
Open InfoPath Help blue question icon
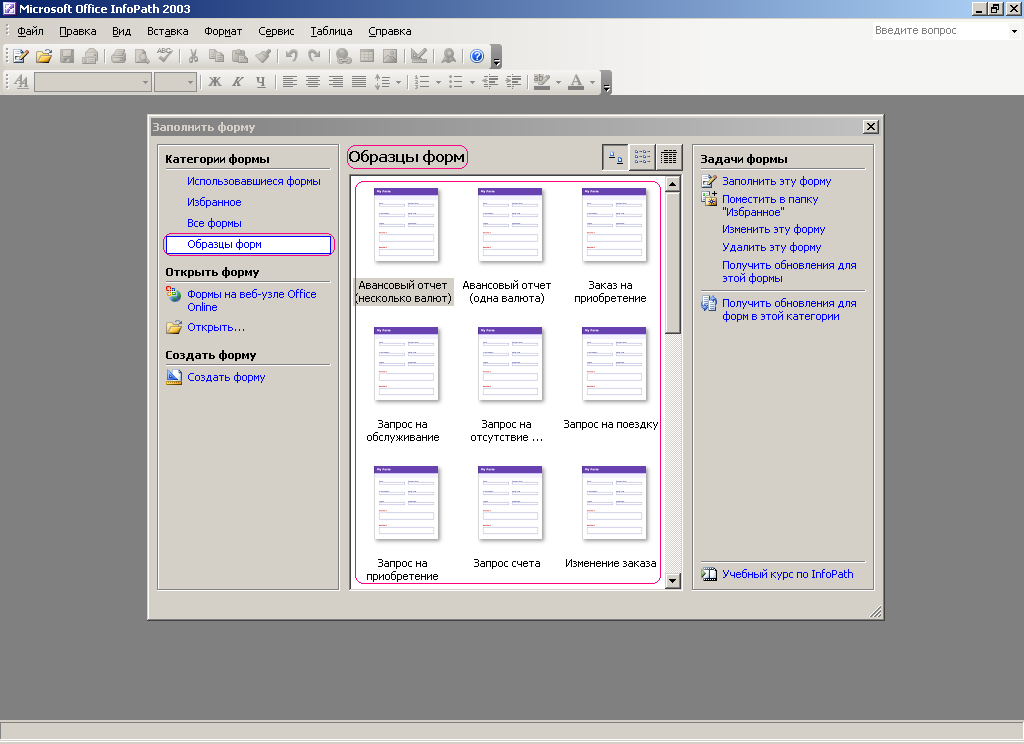[x=477, y=56]
